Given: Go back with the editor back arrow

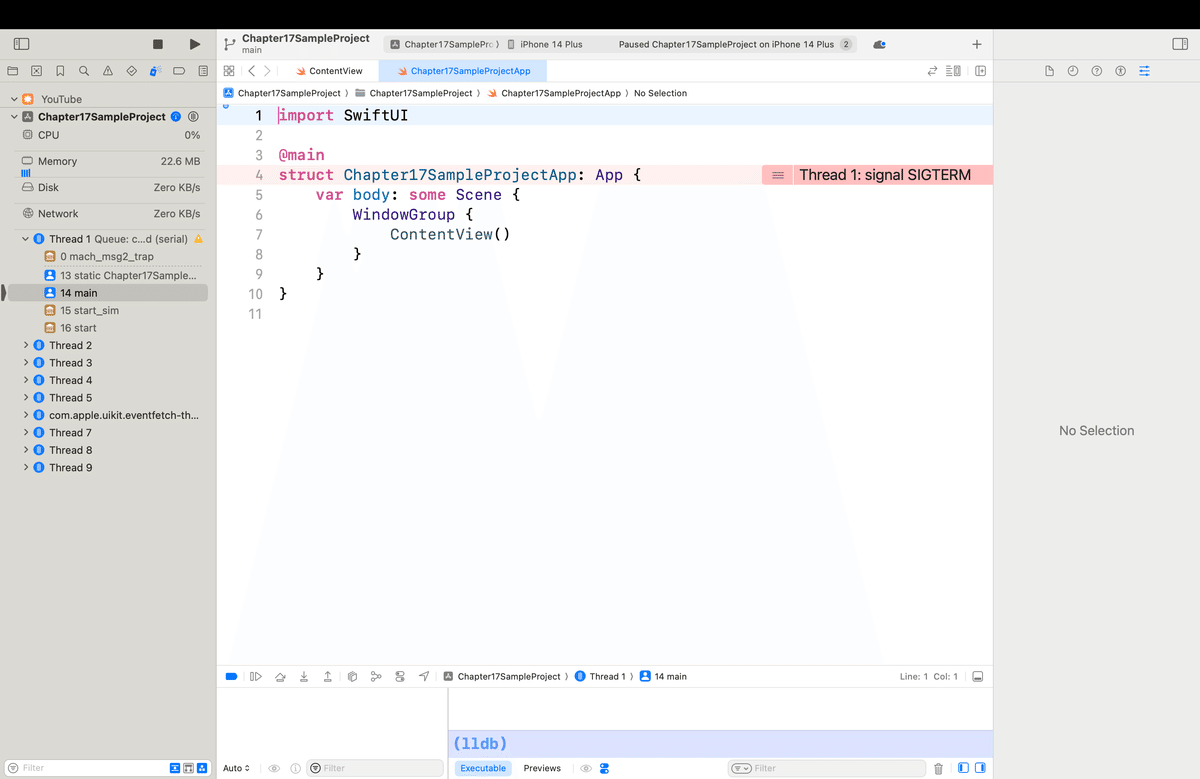Looking at the screenshot, I should [x=252, y=71].
